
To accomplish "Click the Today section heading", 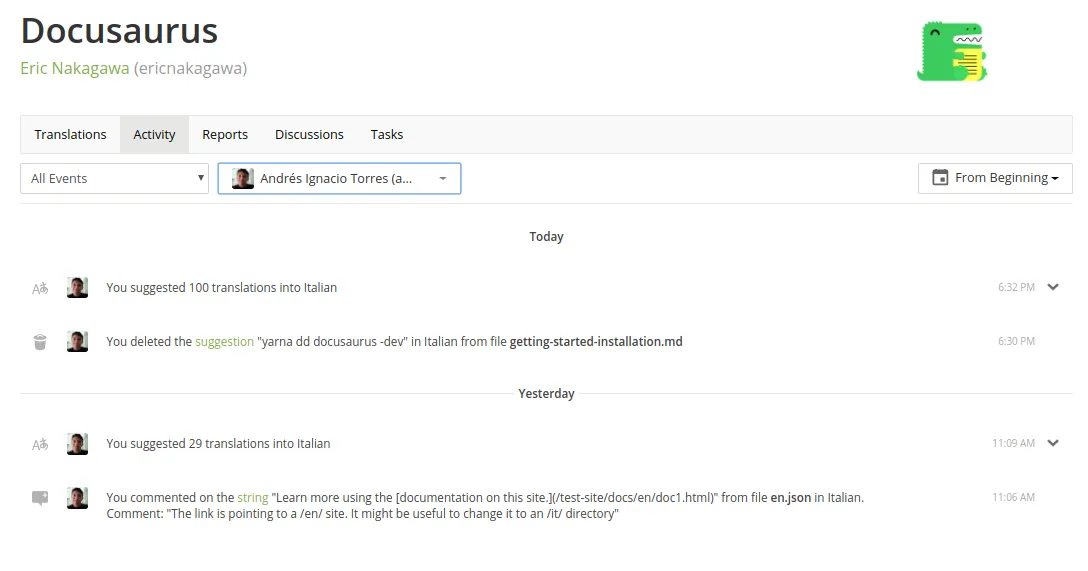I will pyautogui.click(x=546, y=237).
